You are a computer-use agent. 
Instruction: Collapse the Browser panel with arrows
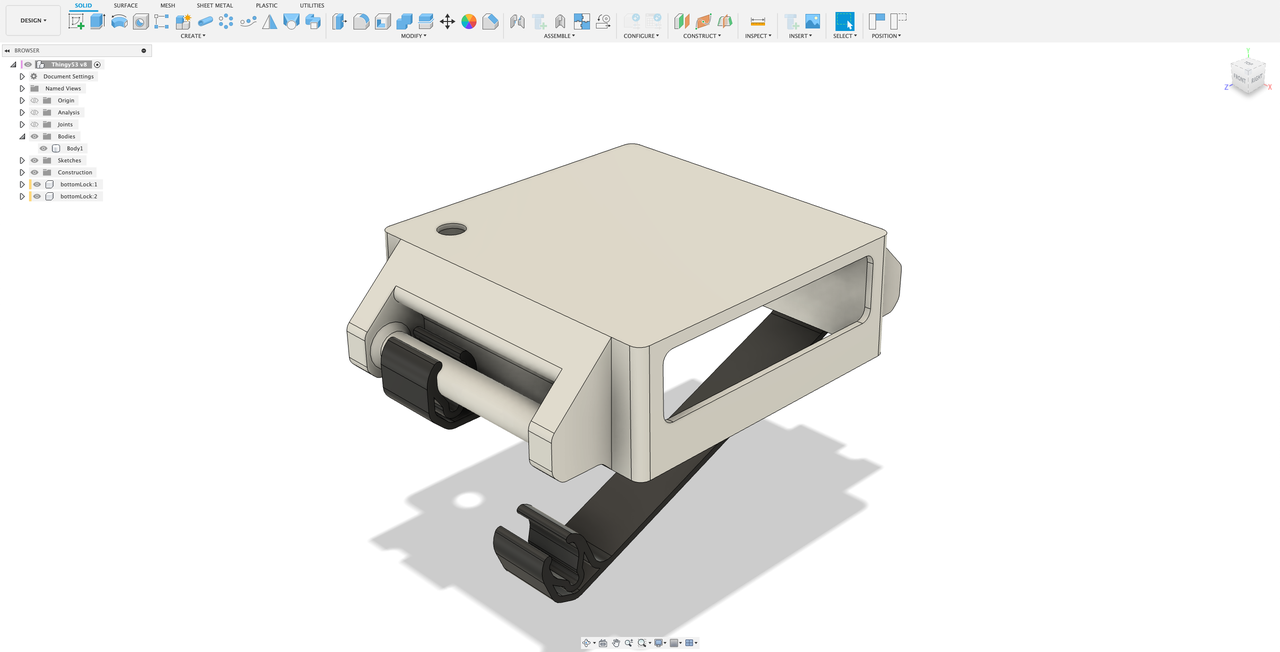pos(7,50)
